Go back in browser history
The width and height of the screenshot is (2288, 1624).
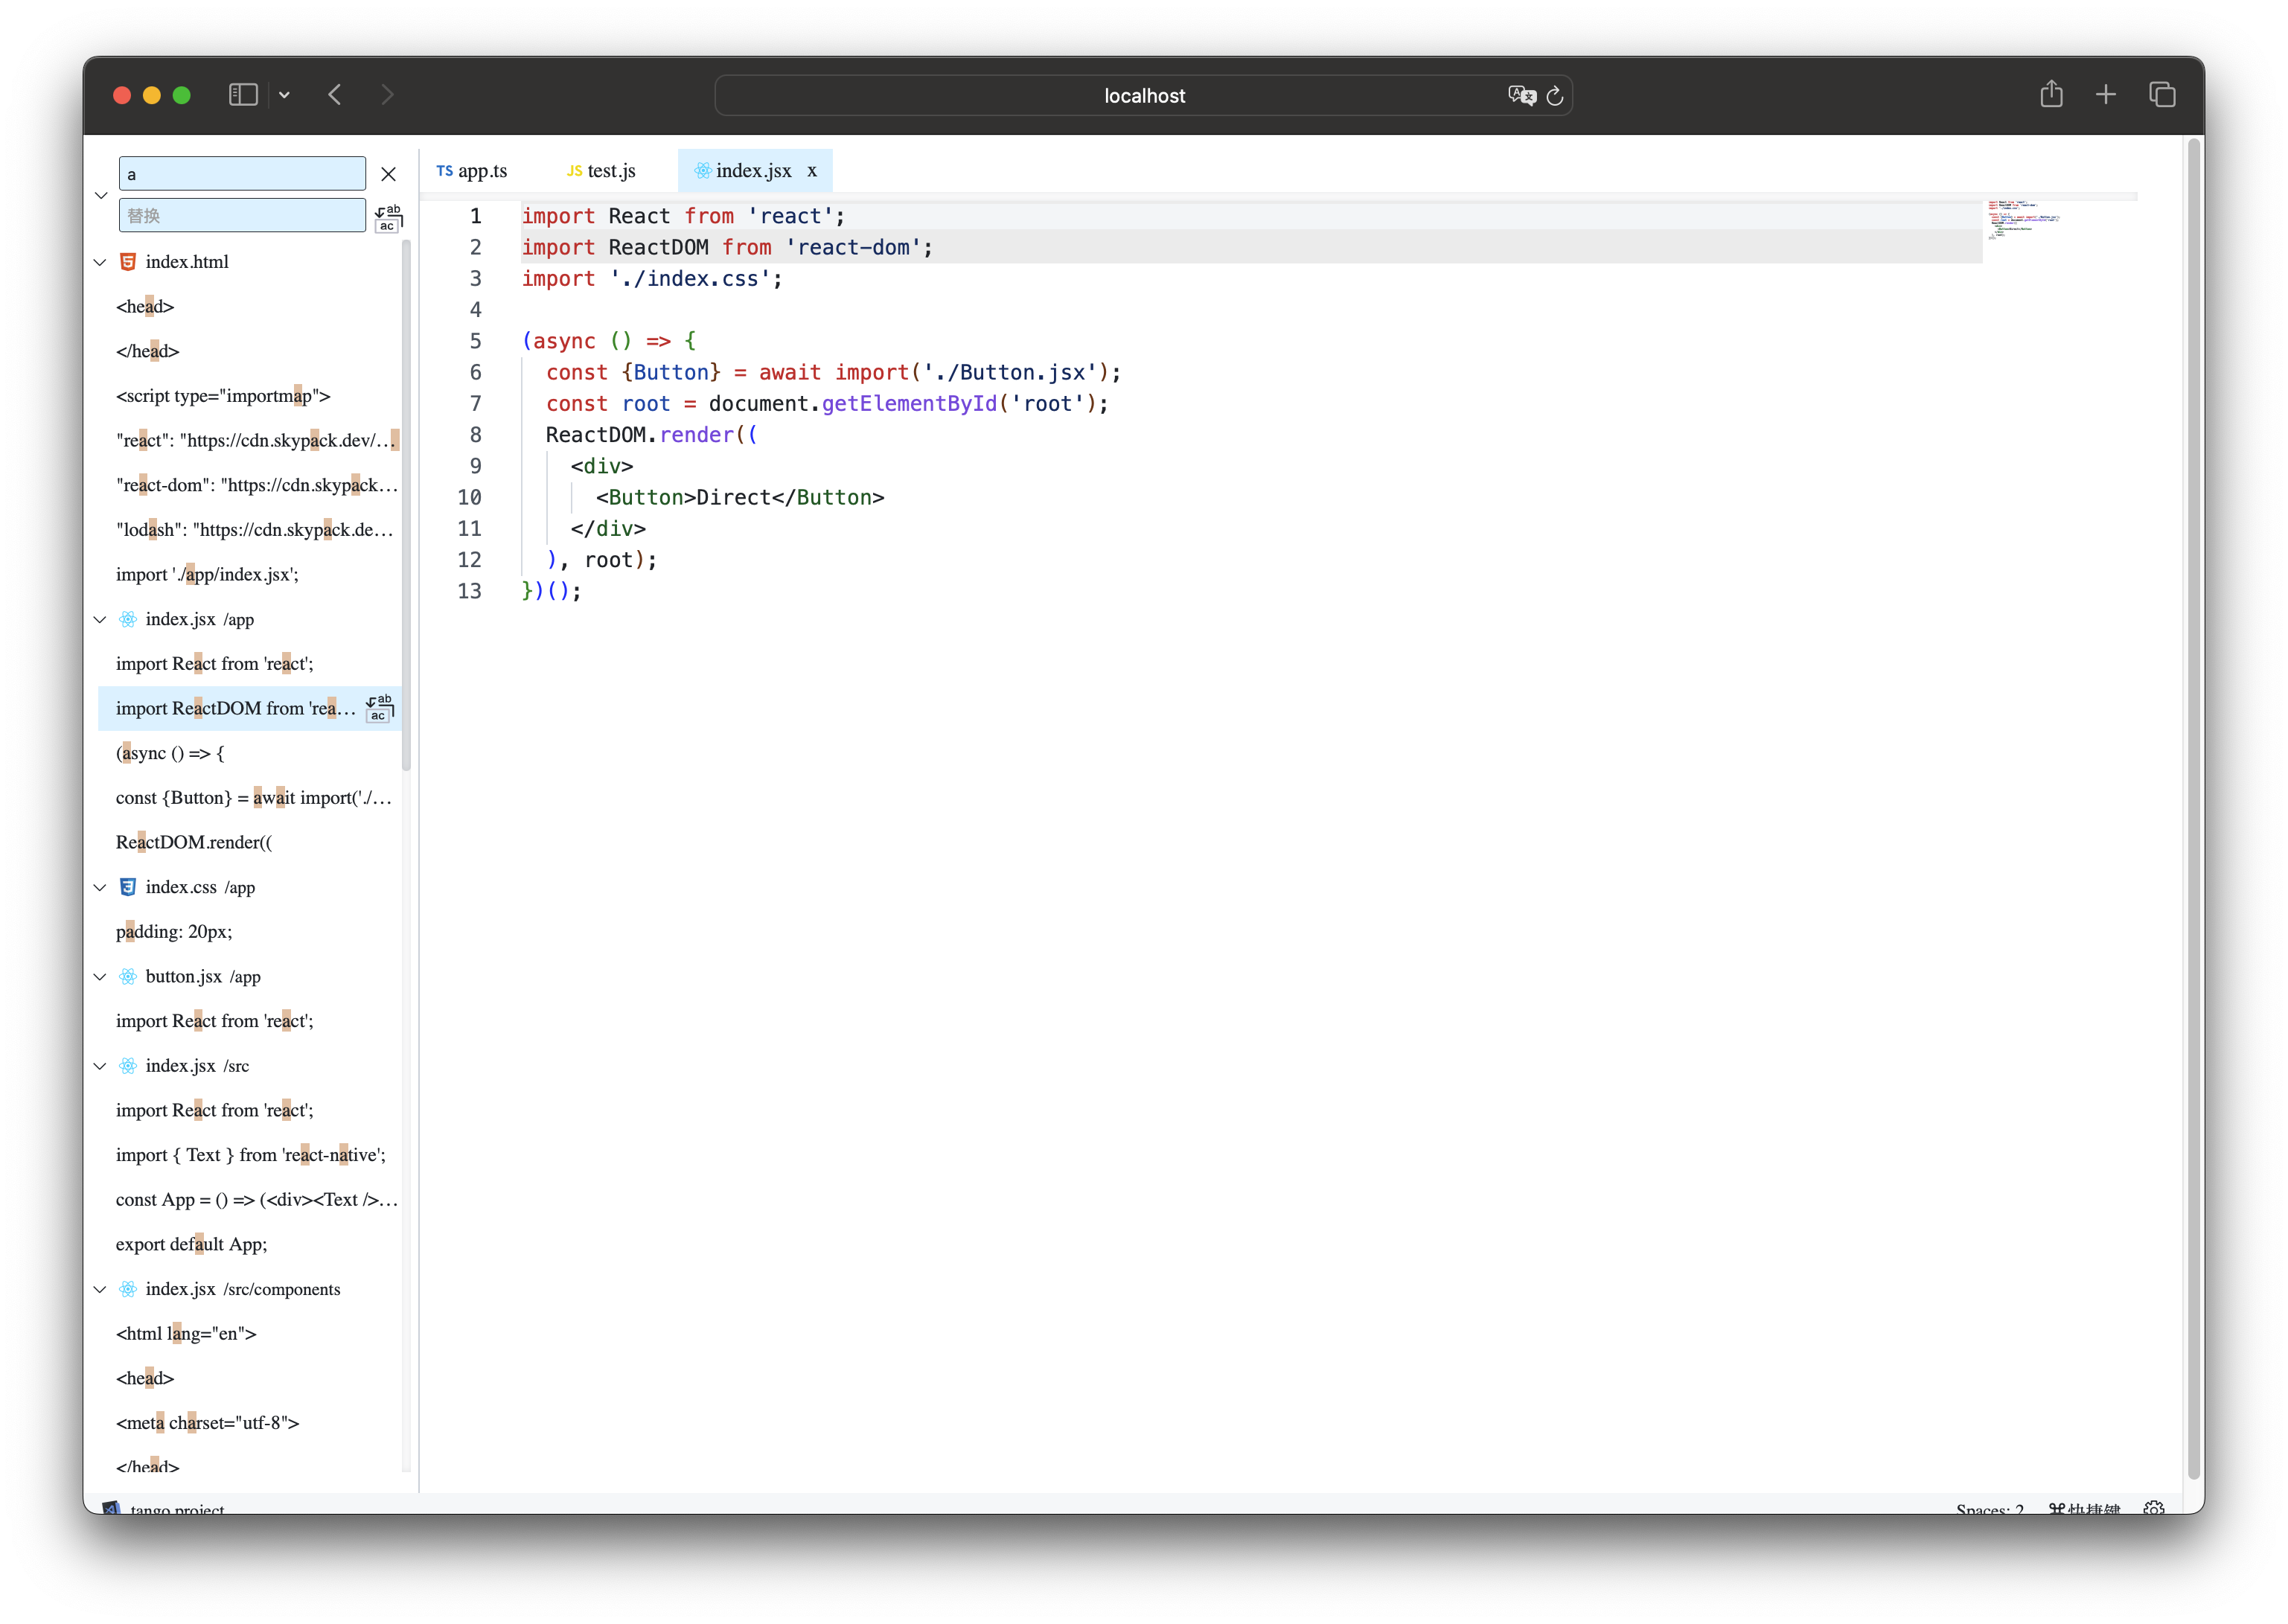pyautogui.click(x=335, y=95)
